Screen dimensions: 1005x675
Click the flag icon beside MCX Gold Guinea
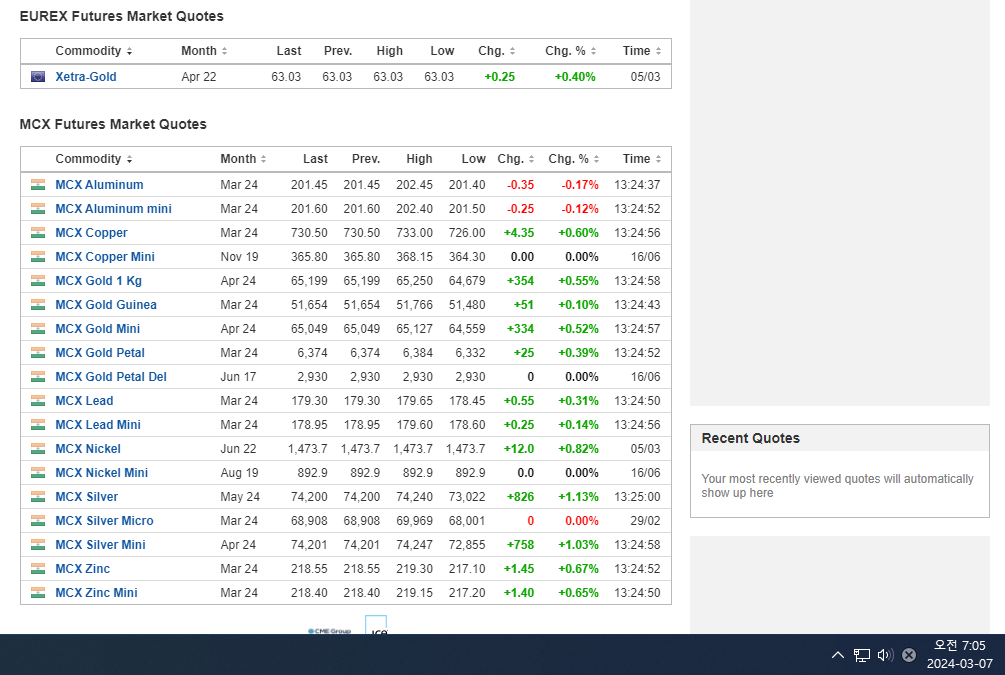[x=38, y=304]
